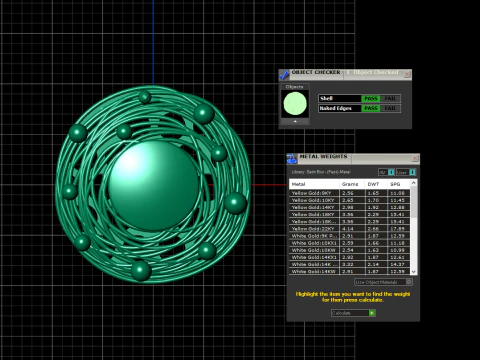Click the green play arrow beside Calculate
Viewport: 480px width, 360px height.
pos(372,313)
